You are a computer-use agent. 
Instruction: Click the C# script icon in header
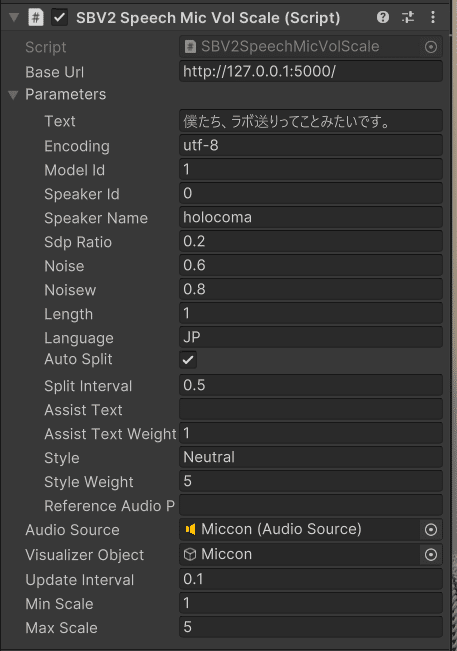point(36,17)
